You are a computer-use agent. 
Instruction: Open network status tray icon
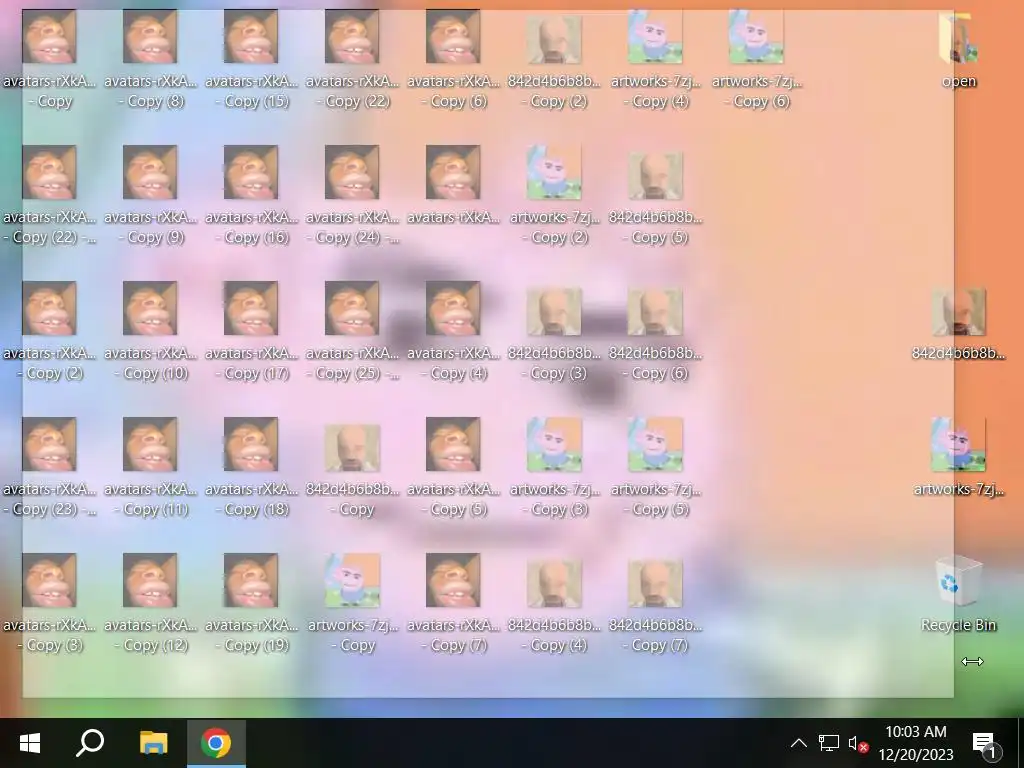829,743
